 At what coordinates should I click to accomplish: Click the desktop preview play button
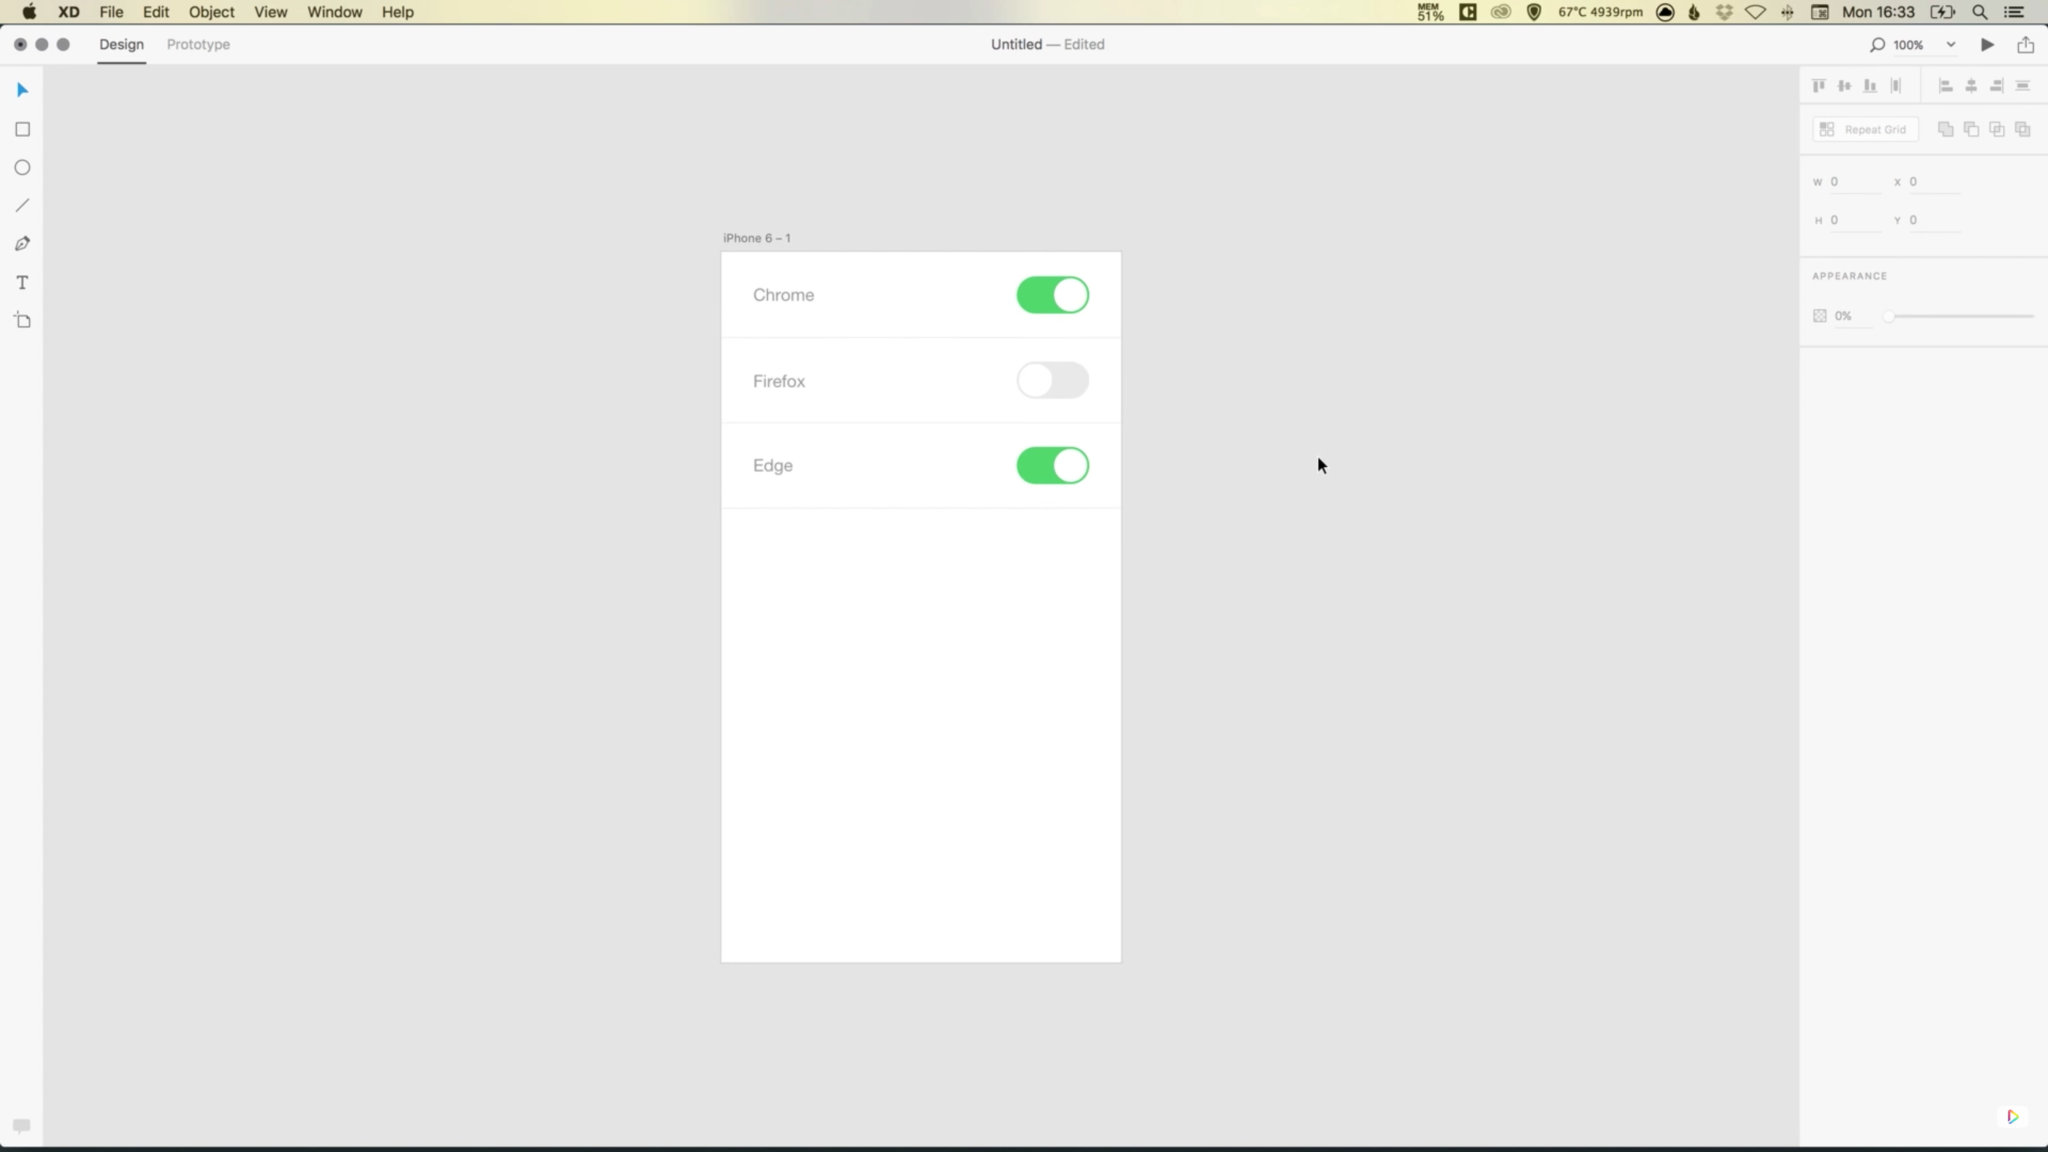coord(1987,44)
